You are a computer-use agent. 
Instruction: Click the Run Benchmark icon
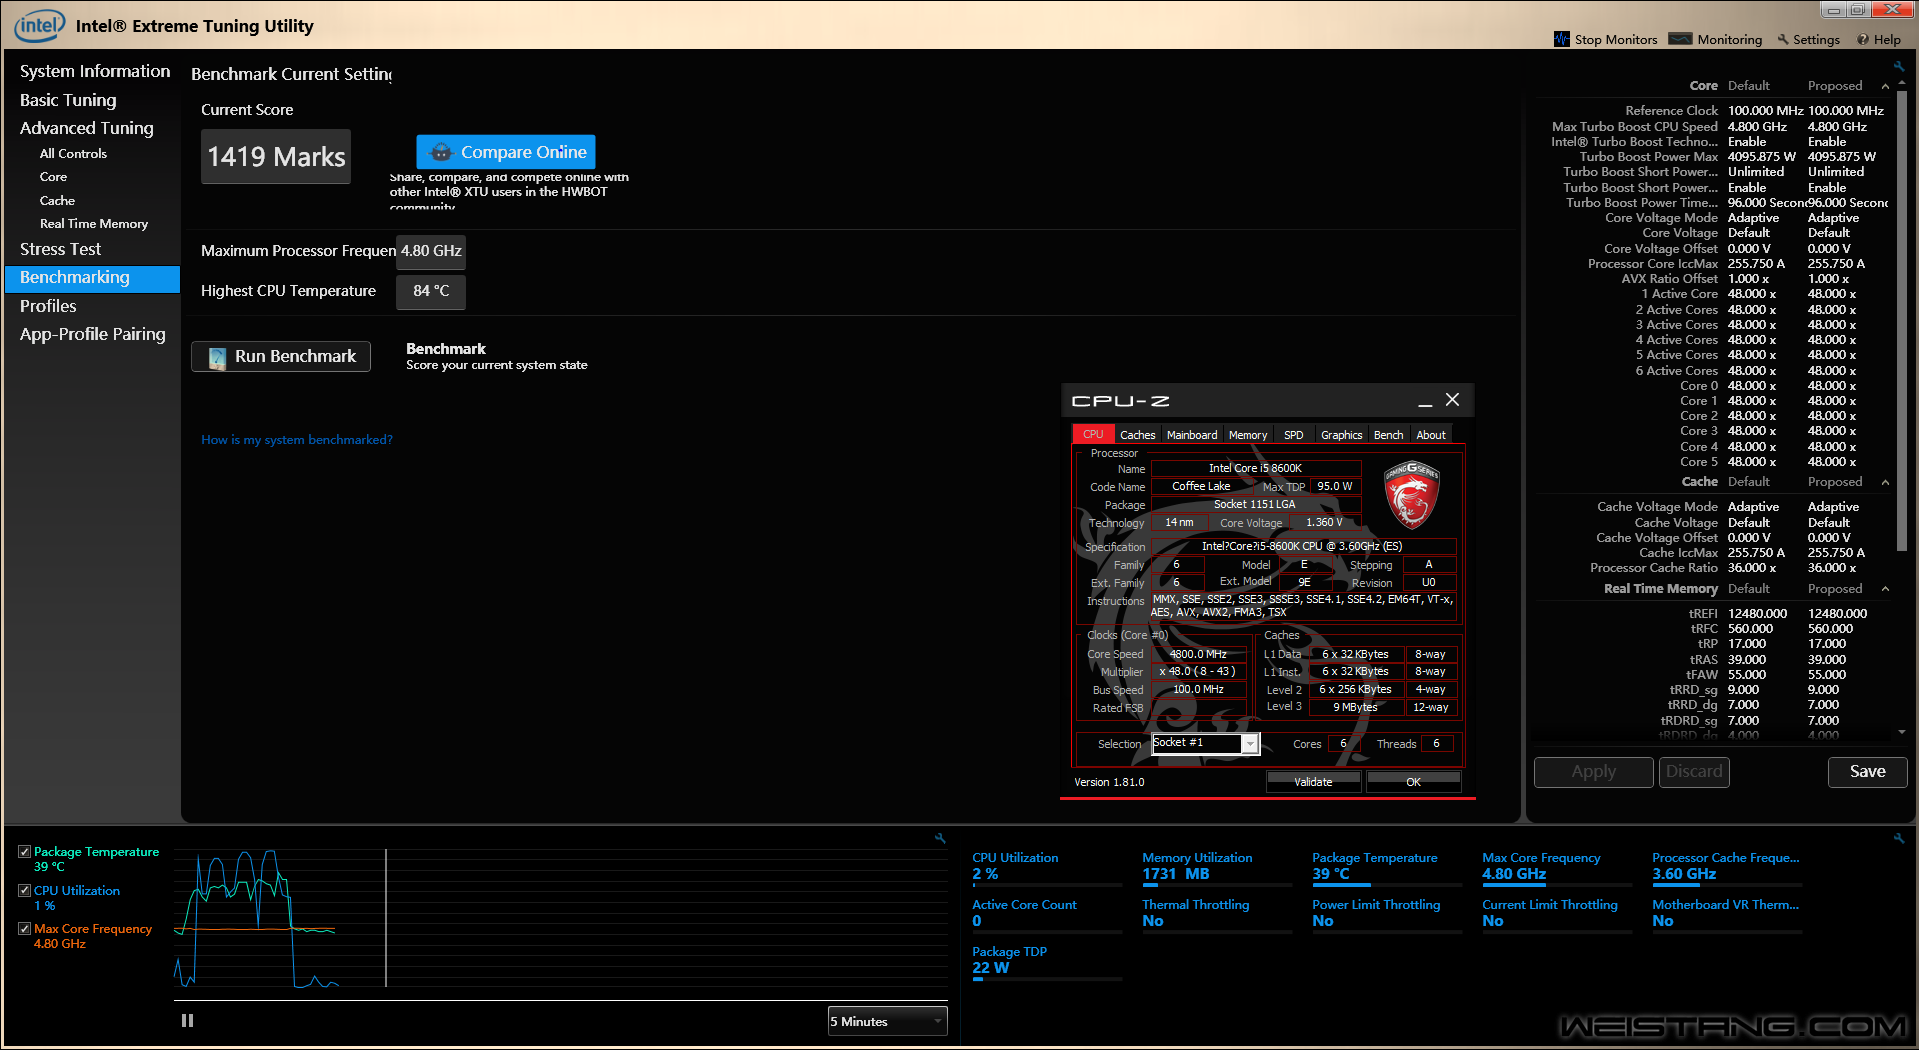[217, 357]
